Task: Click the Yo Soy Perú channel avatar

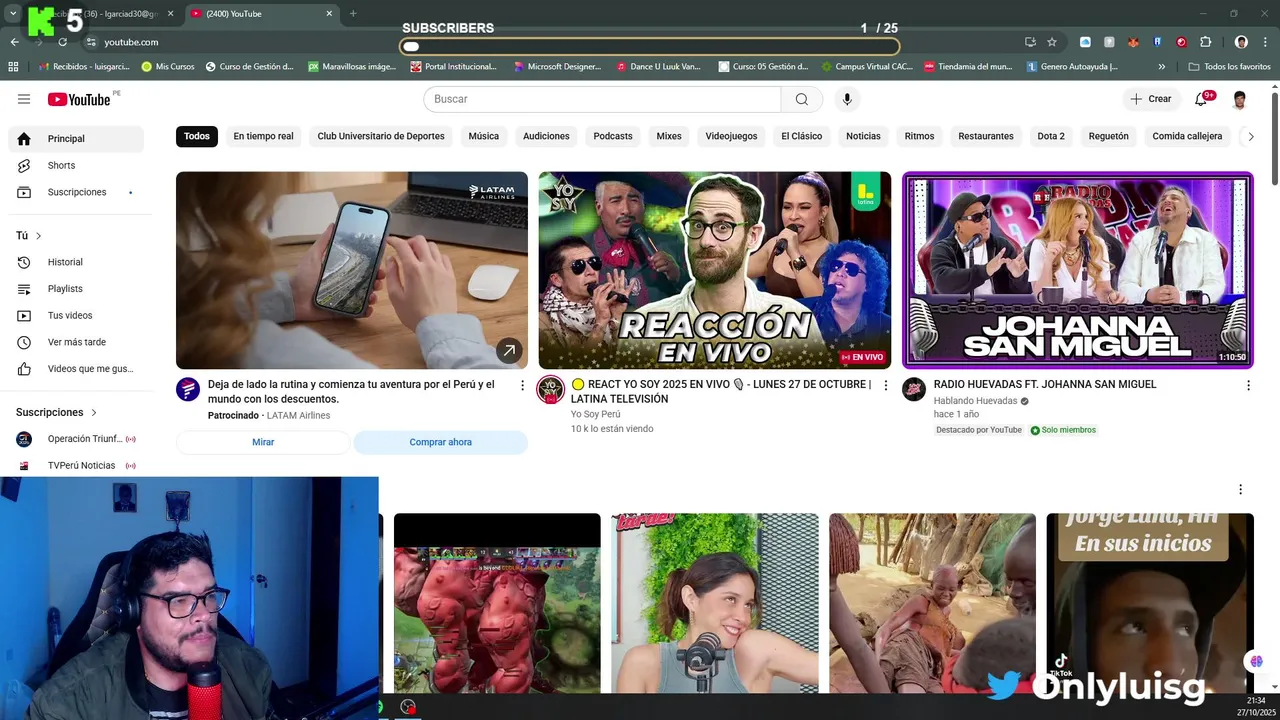Action: pyautogui.click(x=551, y=390)
